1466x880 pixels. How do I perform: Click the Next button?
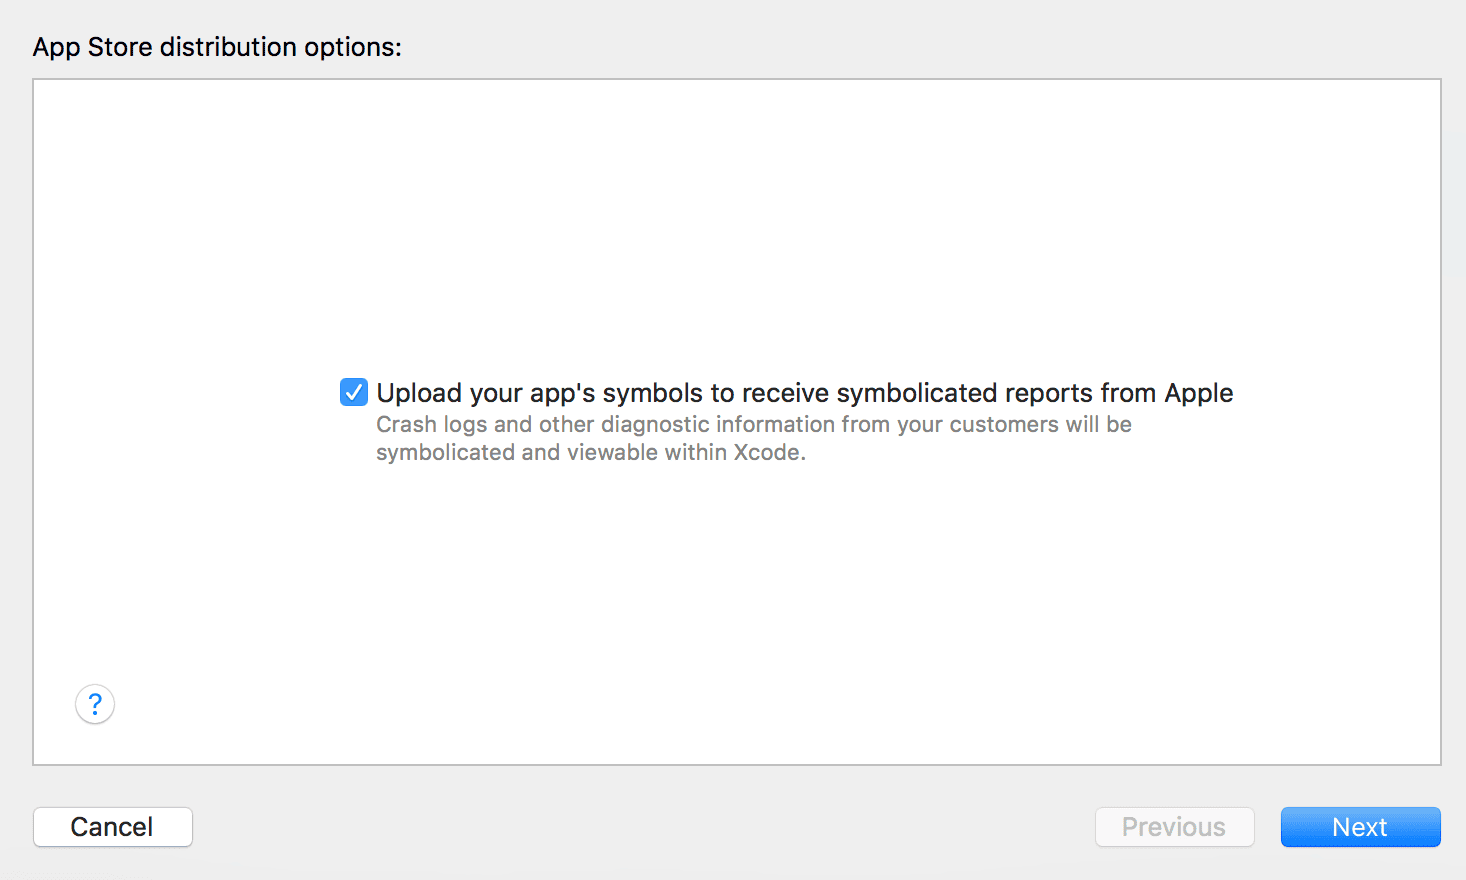(1360, 827)
